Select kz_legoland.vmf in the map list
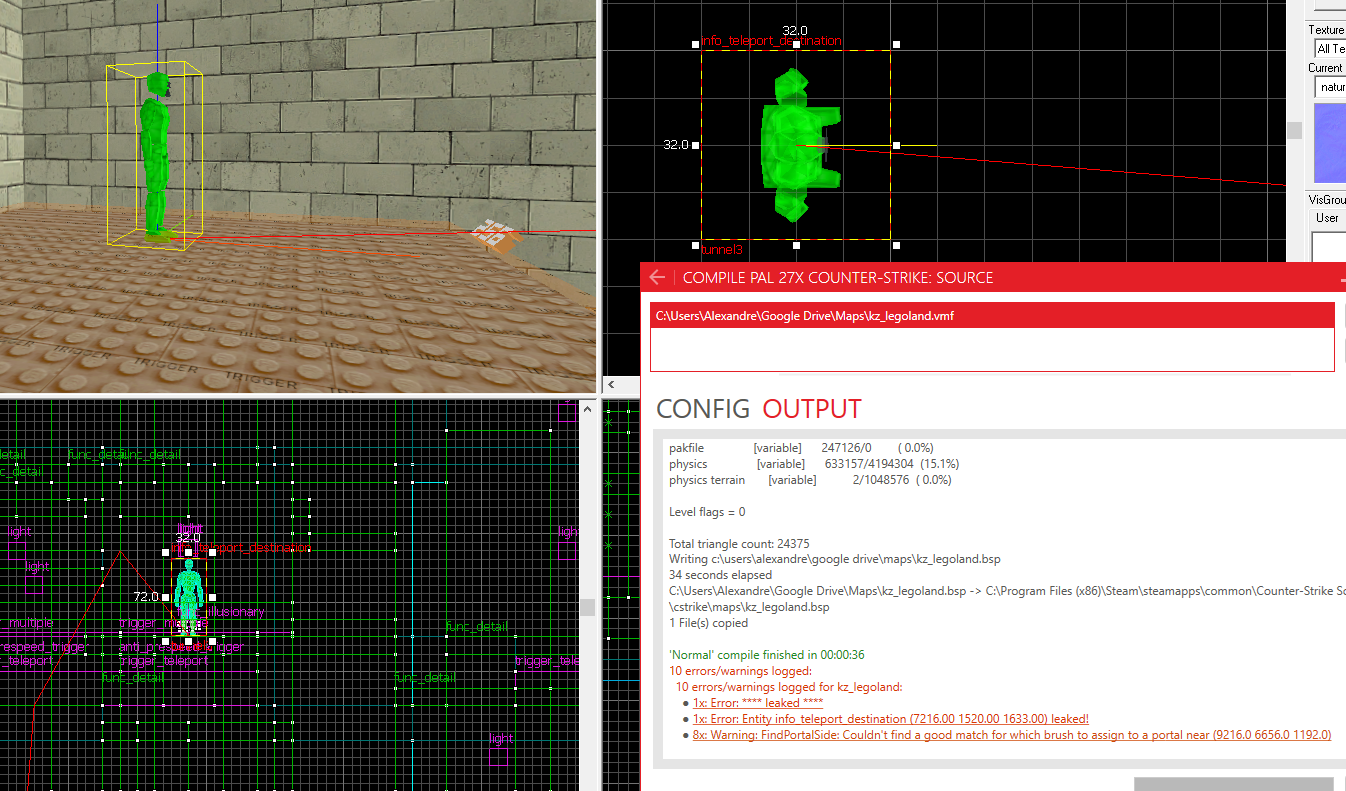This screenshot has height=791, width=1346. tap(804, 316)
